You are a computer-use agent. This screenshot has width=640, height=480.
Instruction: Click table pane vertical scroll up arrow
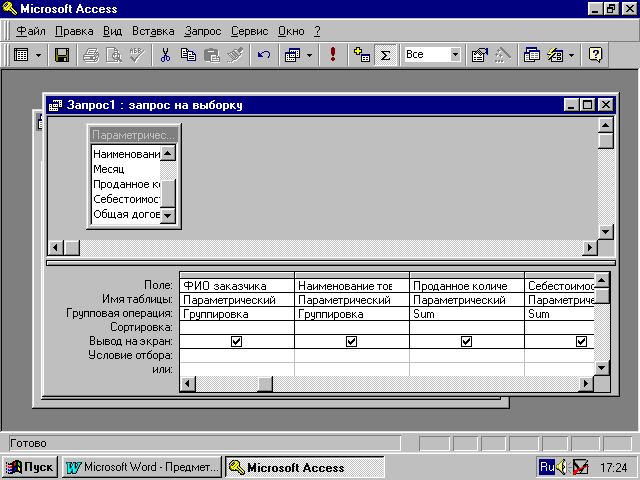(605, 125)
